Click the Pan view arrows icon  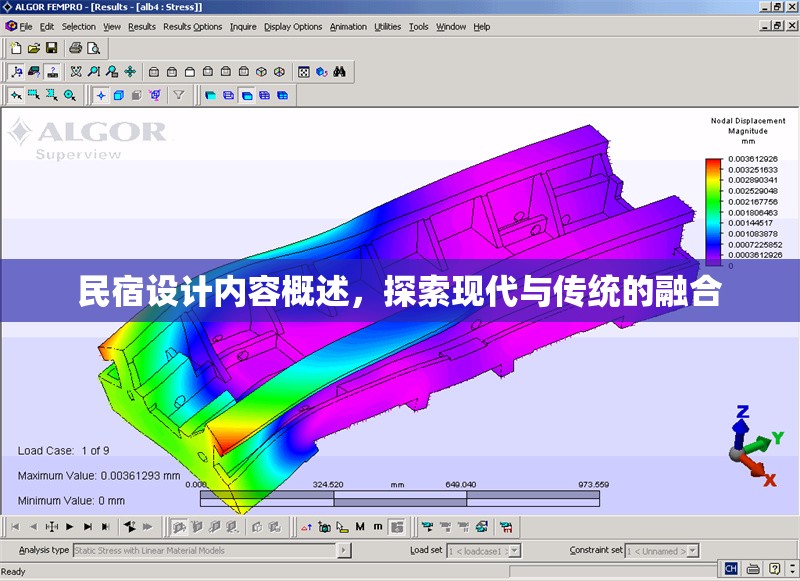[129, 72]
